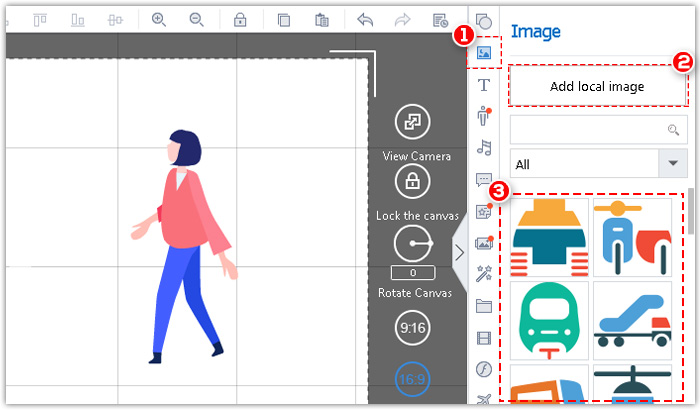This screenshot has height=410, width=700.
Task: Select the airport stair truck thumbnail
Action: click(x=633, y=320)
